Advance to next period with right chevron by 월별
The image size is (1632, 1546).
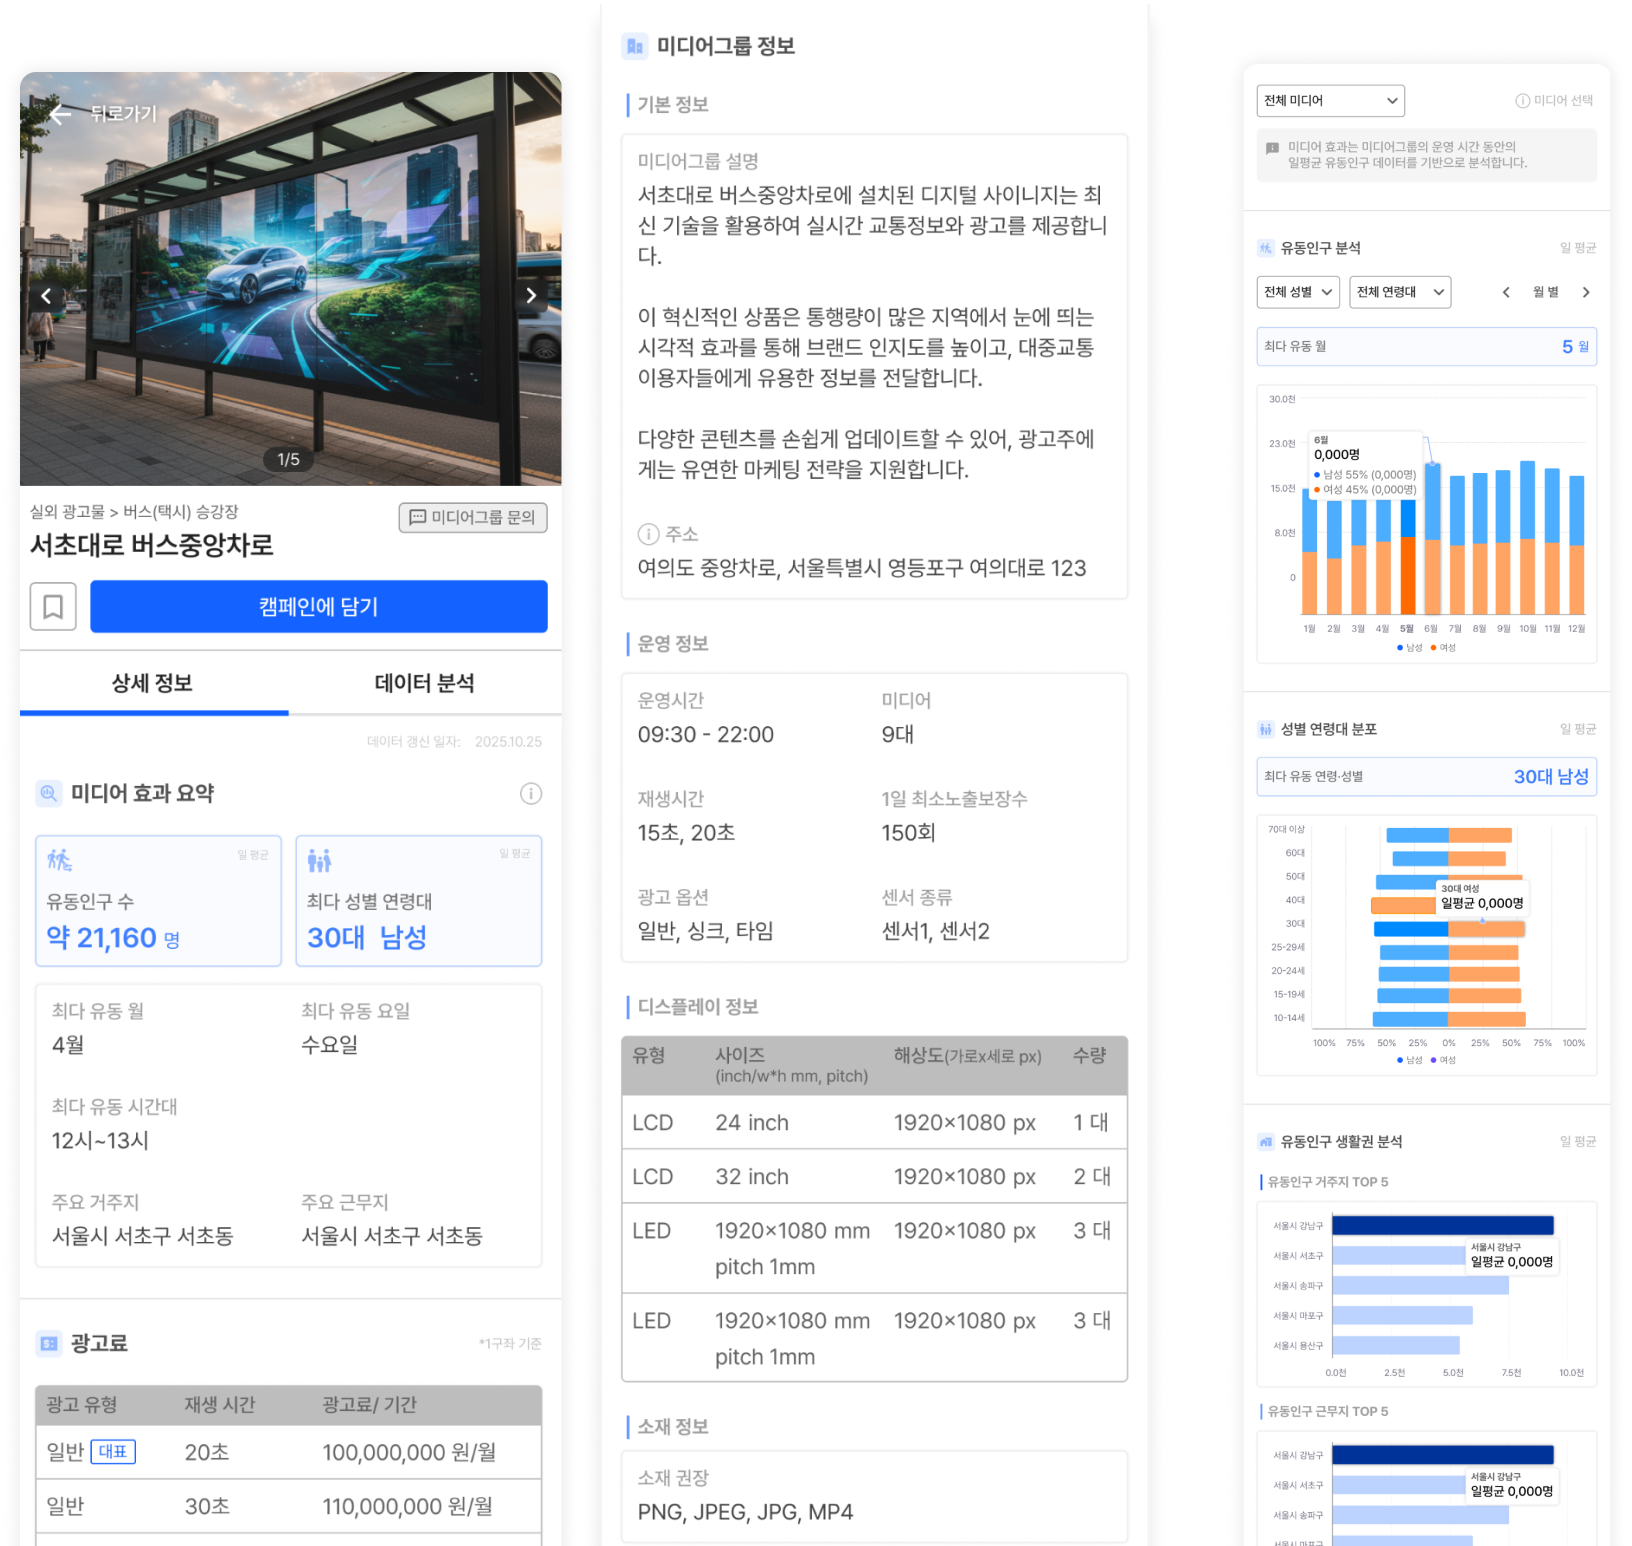tap(1586, 292)
